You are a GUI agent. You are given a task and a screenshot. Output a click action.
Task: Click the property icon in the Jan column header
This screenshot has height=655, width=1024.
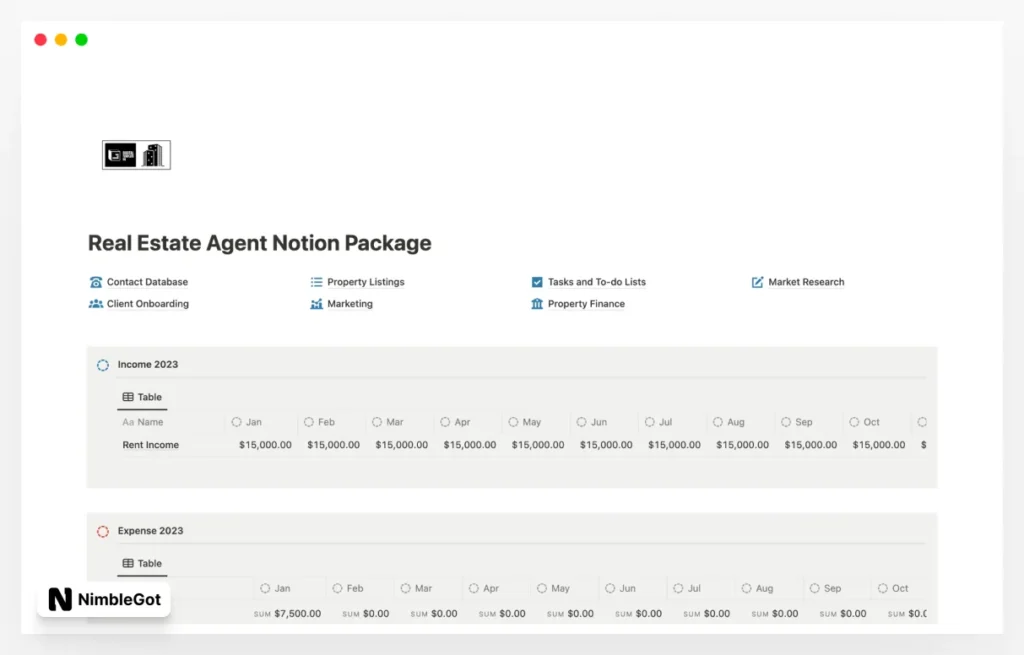tap(237, 422)
